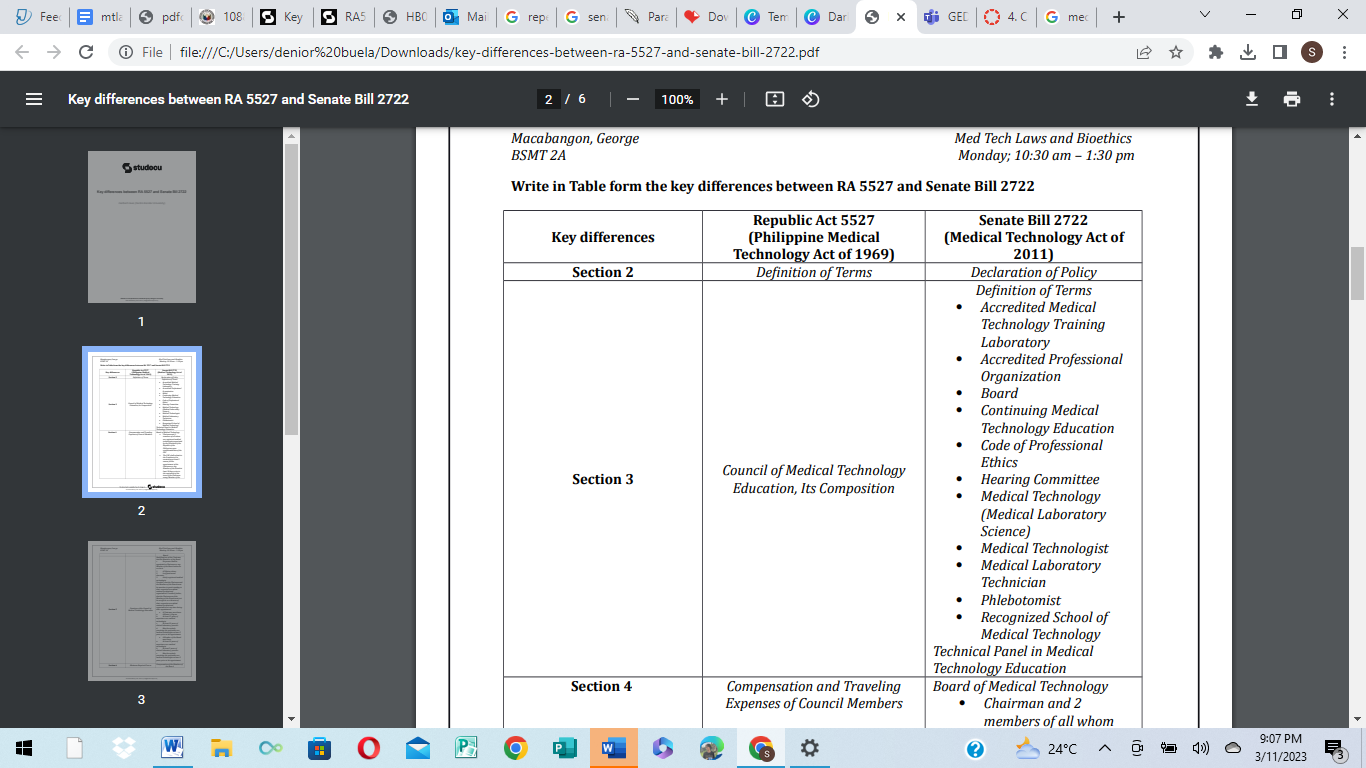Click 'Section 3' table cell
The height and width of the screenshot is (768, 1366).
point(603,479)
